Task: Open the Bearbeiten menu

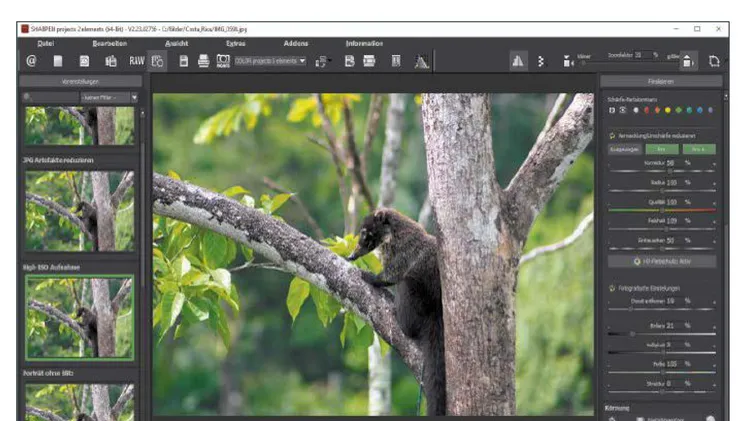Action: (x=110, y=43)
